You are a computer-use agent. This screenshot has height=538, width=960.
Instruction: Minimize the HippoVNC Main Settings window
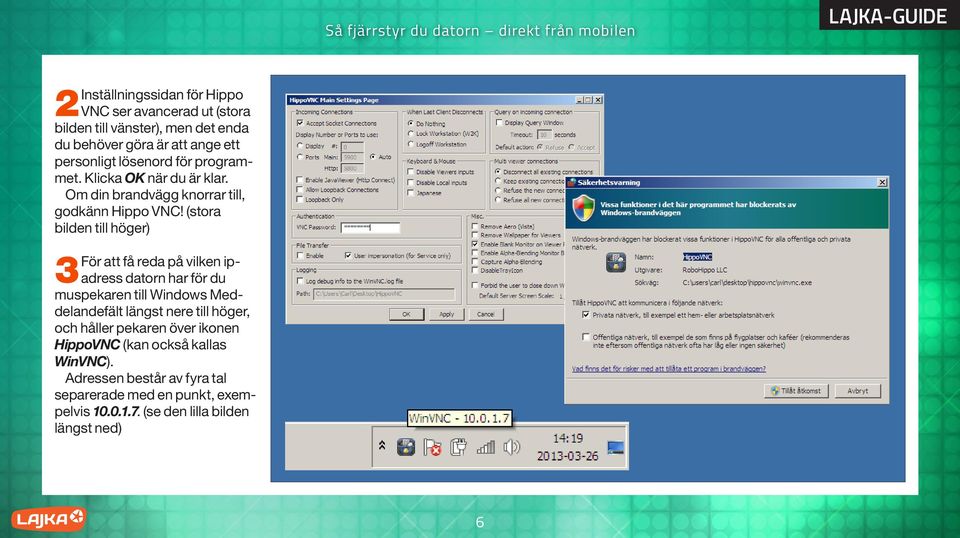click(579, 100)
